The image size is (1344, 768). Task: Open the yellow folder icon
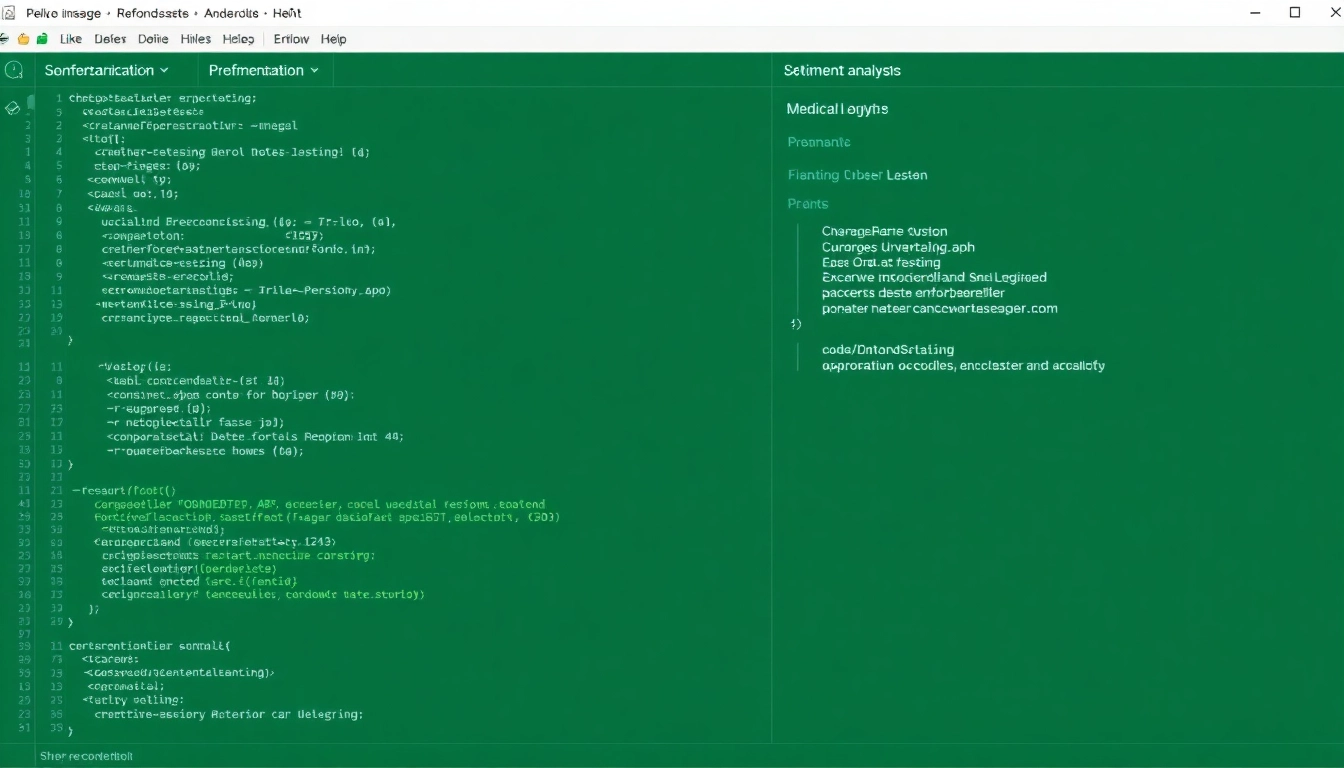[22, 39]
